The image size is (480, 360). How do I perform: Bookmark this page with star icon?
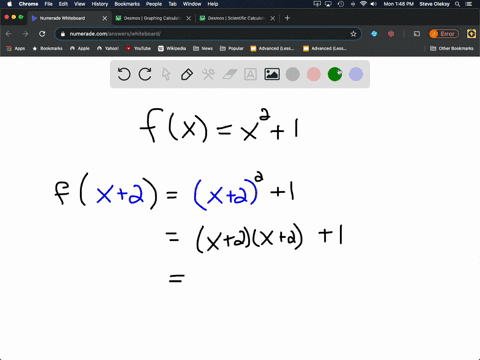pos(353,34)
